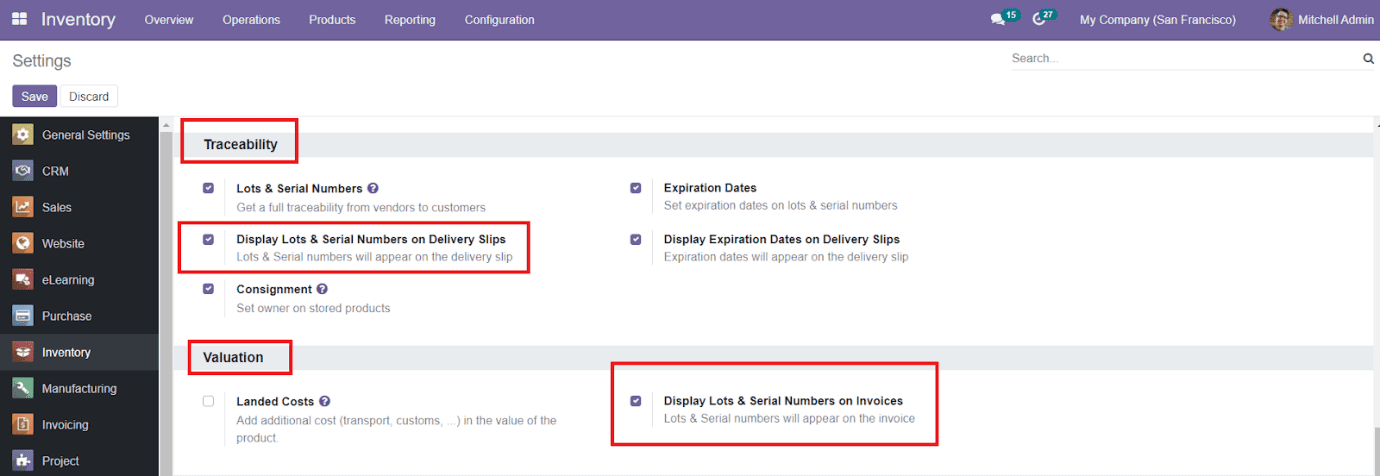Open the conversations chat icon
Screen dimensions: 1380x476
(x=998, y=20)
